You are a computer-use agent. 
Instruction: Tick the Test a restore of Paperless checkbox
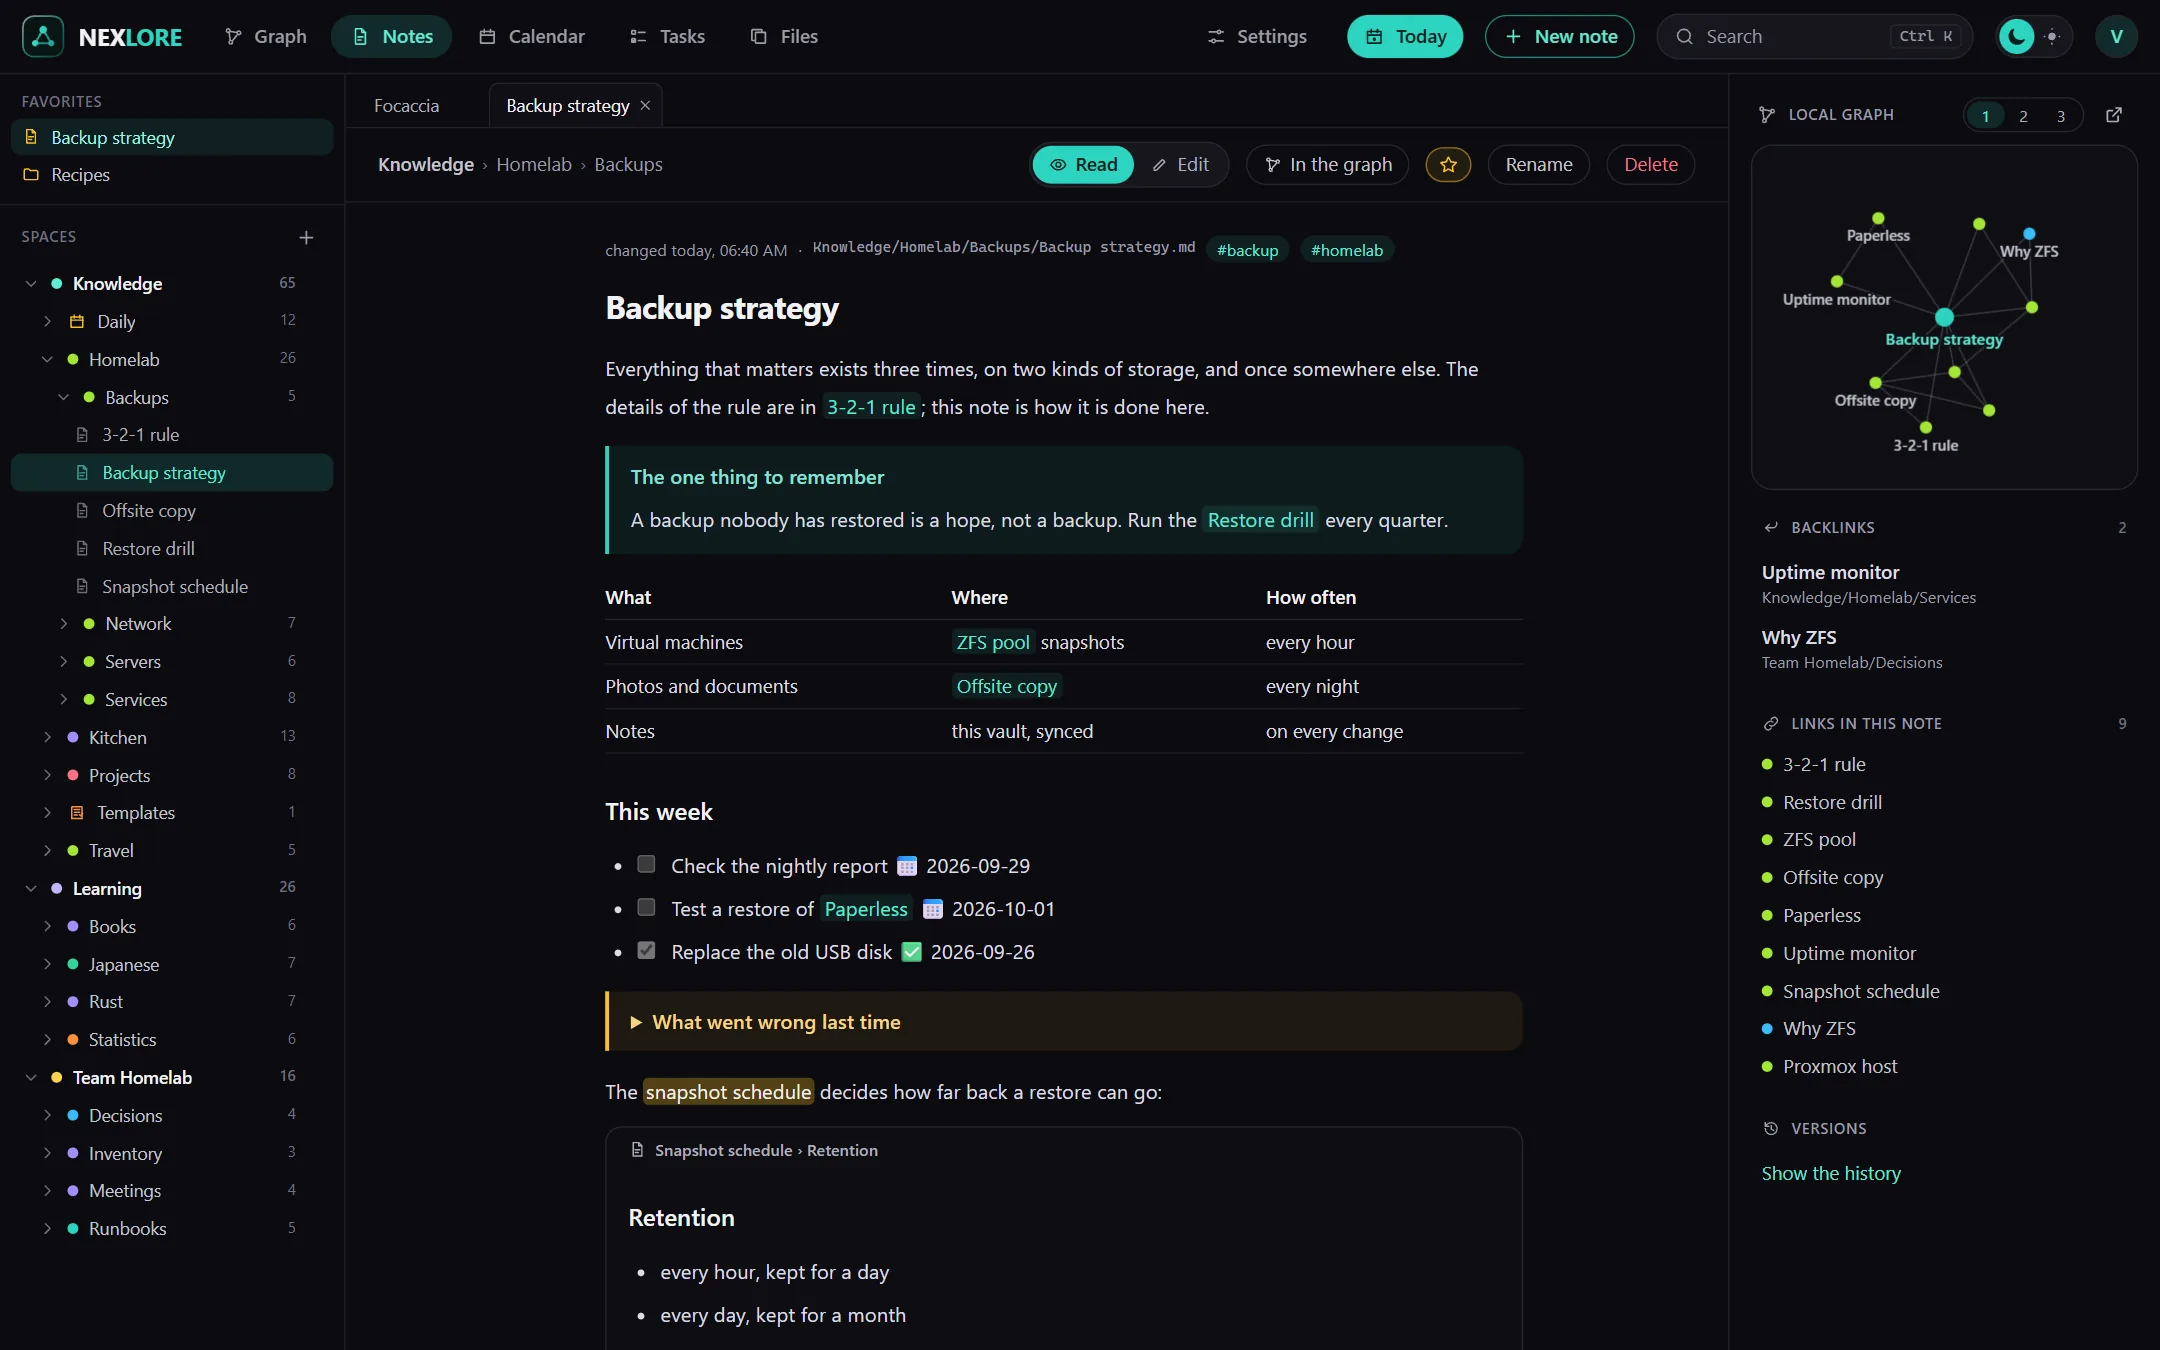647,908
